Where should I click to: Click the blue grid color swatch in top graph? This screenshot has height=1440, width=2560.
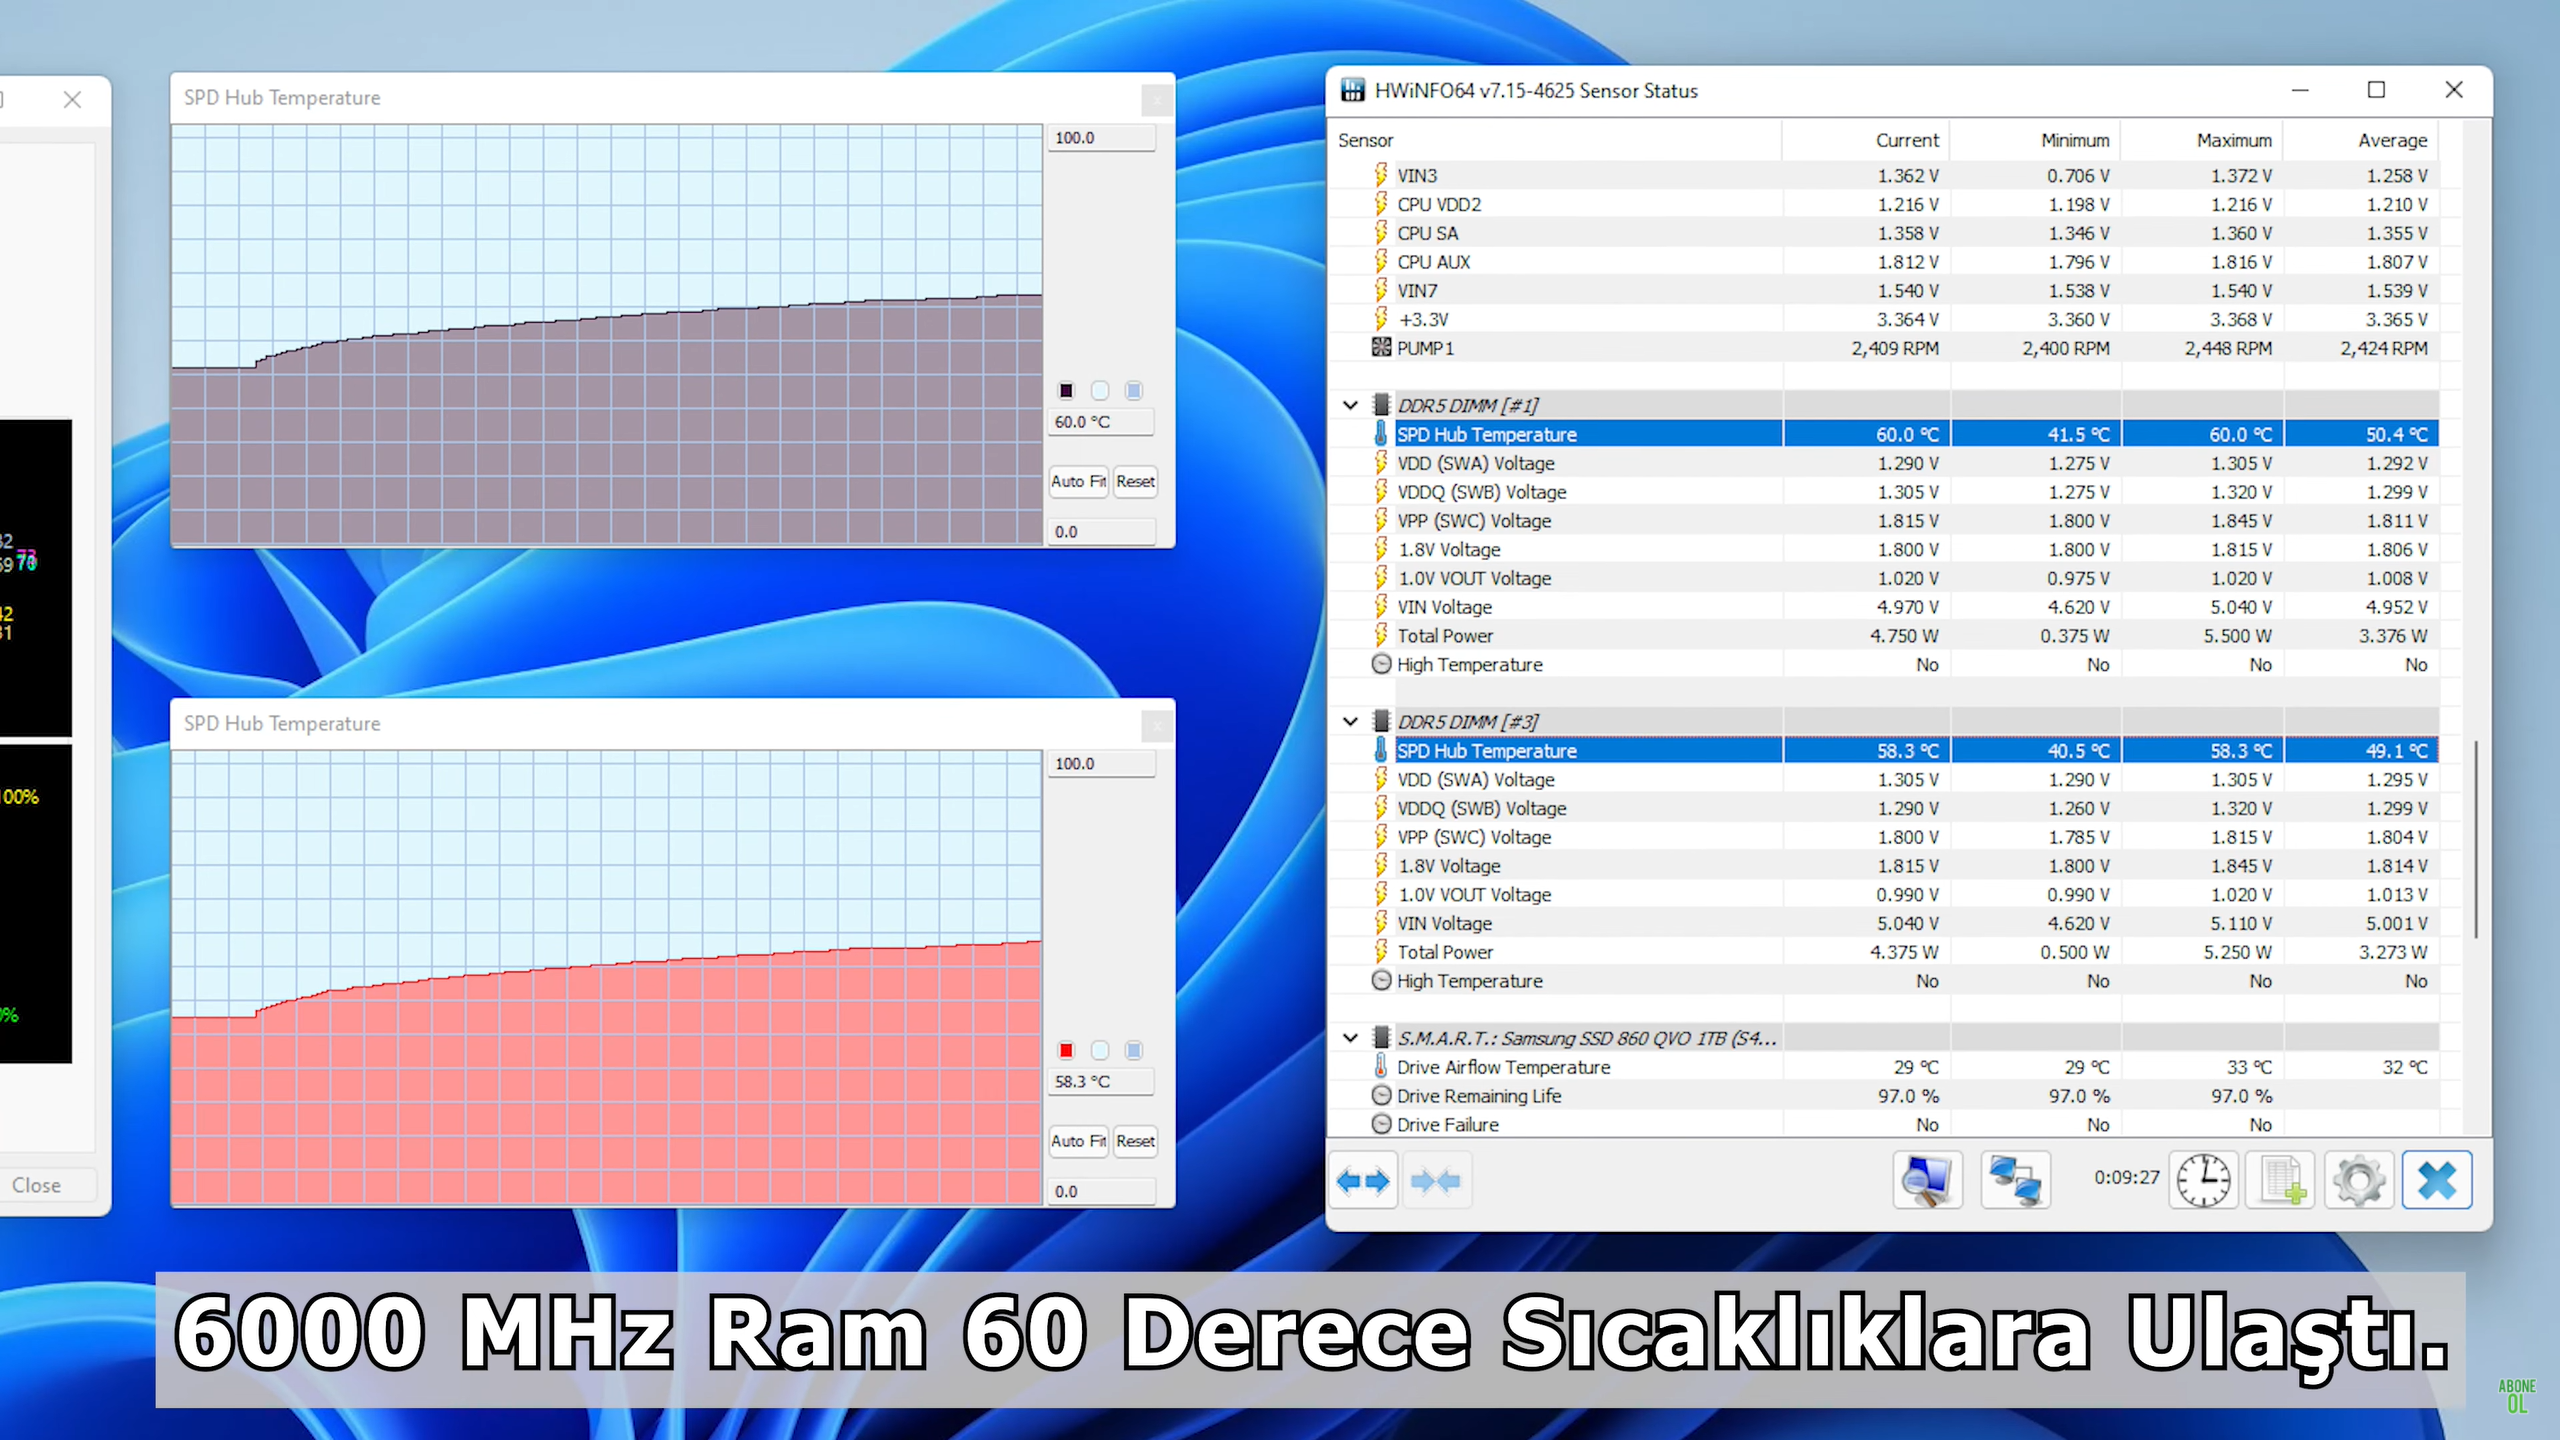[1133, 390]
